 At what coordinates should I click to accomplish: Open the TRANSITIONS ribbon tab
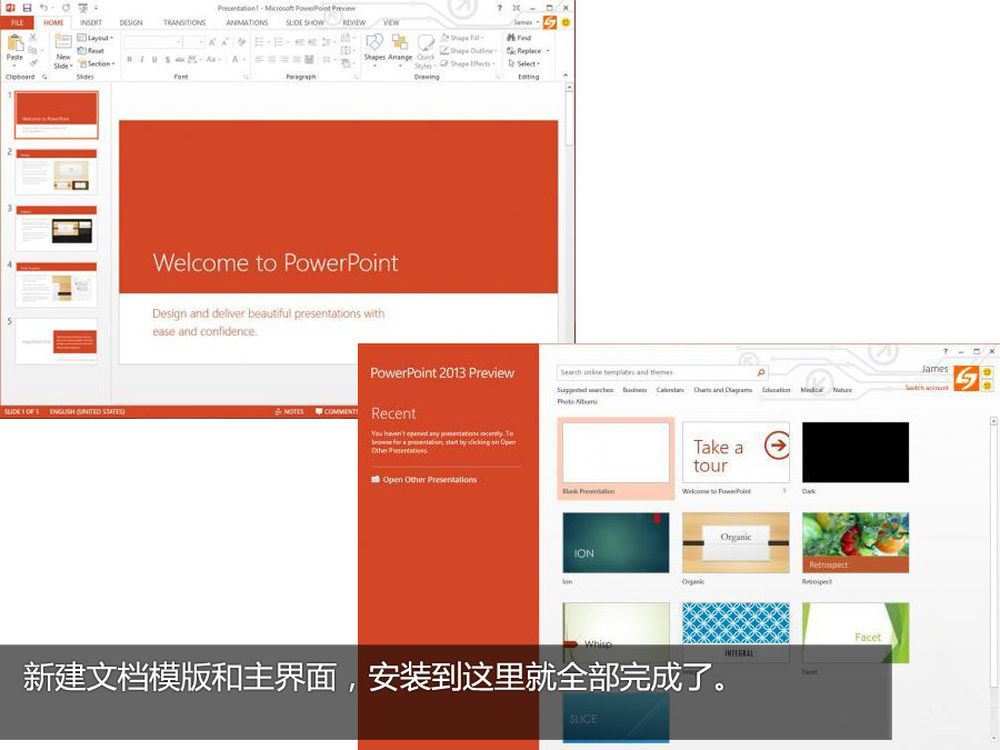184,22
